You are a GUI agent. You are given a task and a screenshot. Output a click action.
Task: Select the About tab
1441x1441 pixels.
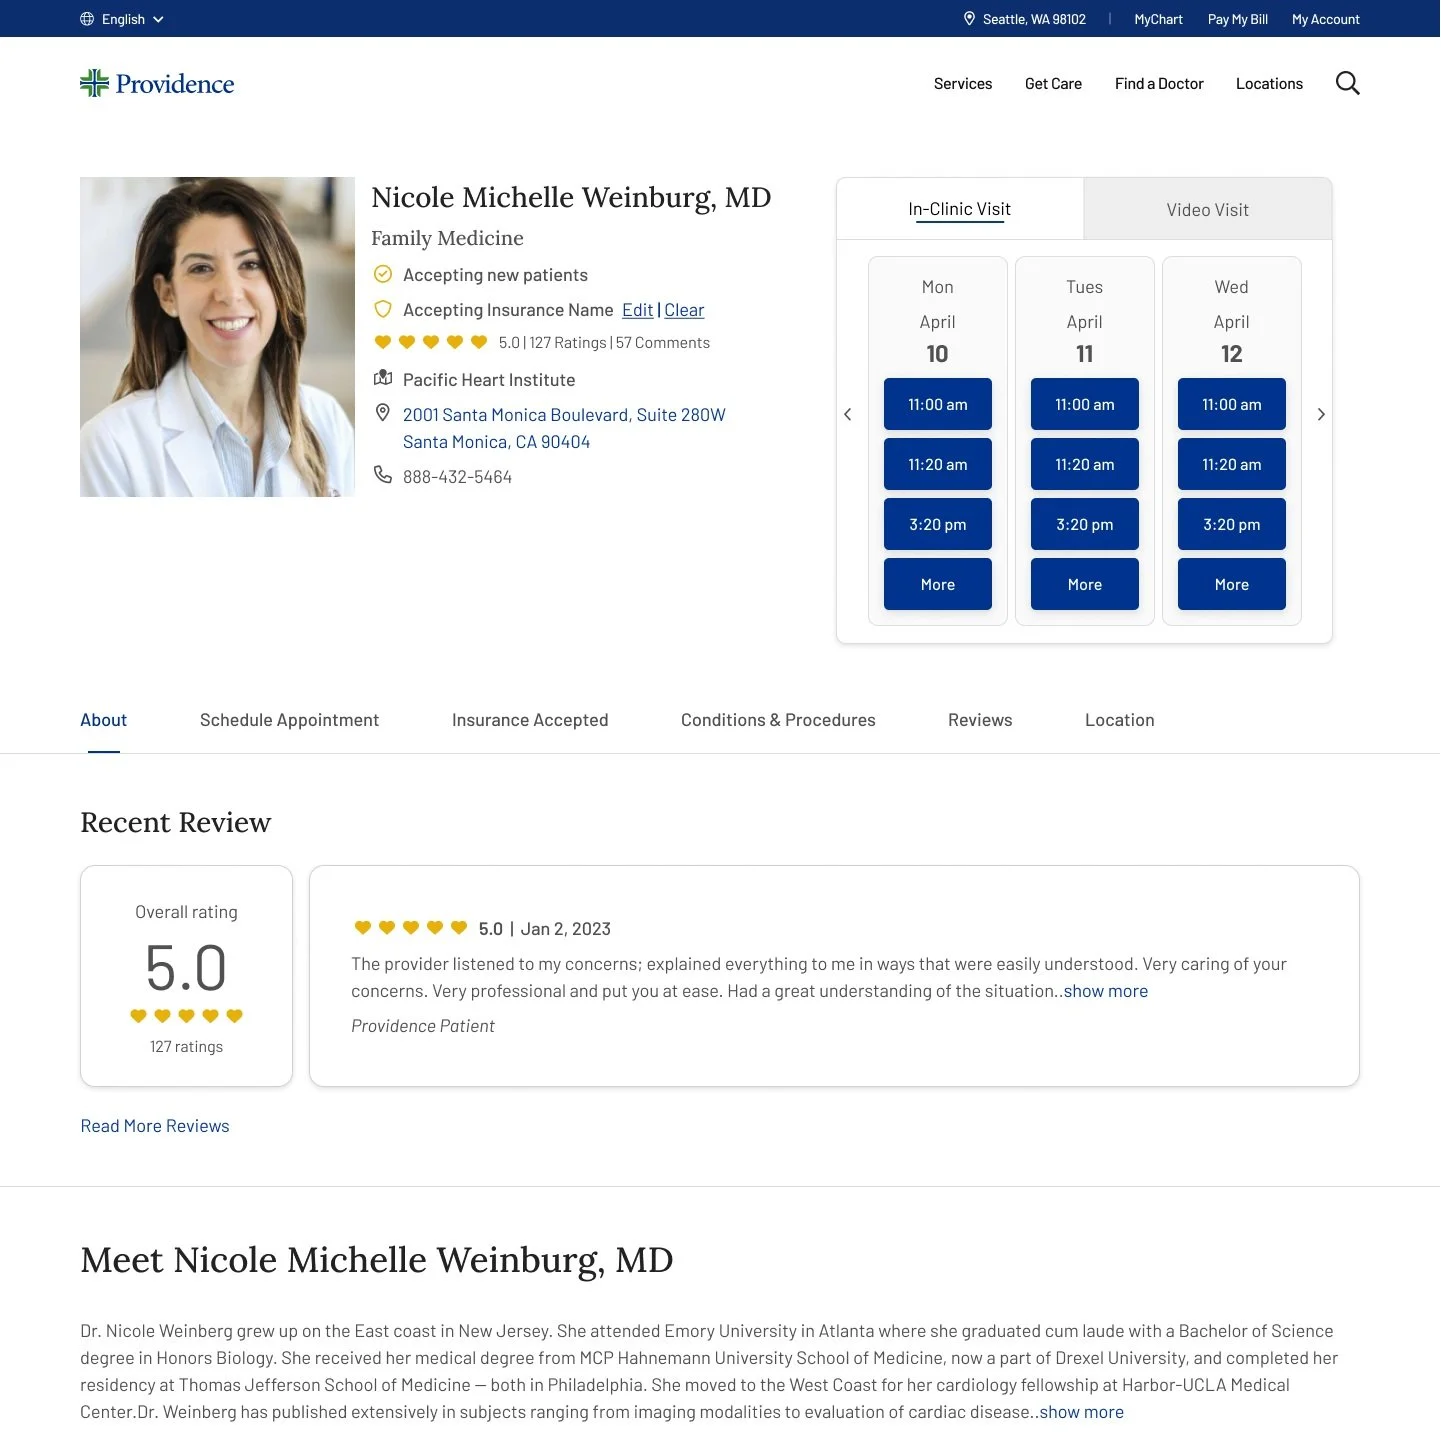(x=104, y=720)
